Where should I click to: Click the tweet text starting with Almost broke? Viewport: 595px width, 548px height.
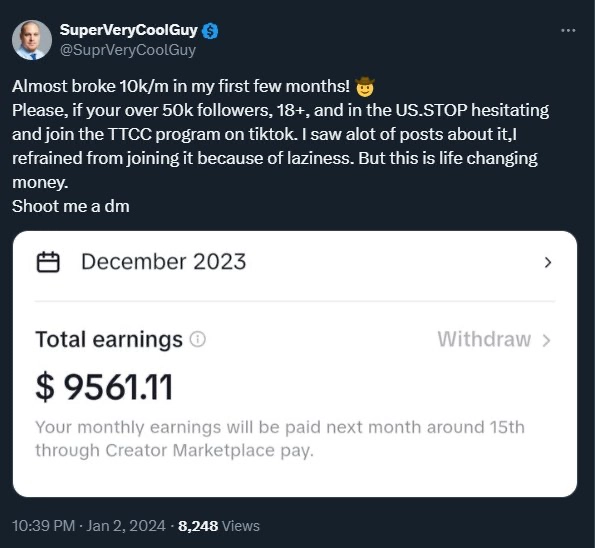(x=280, y=146)
